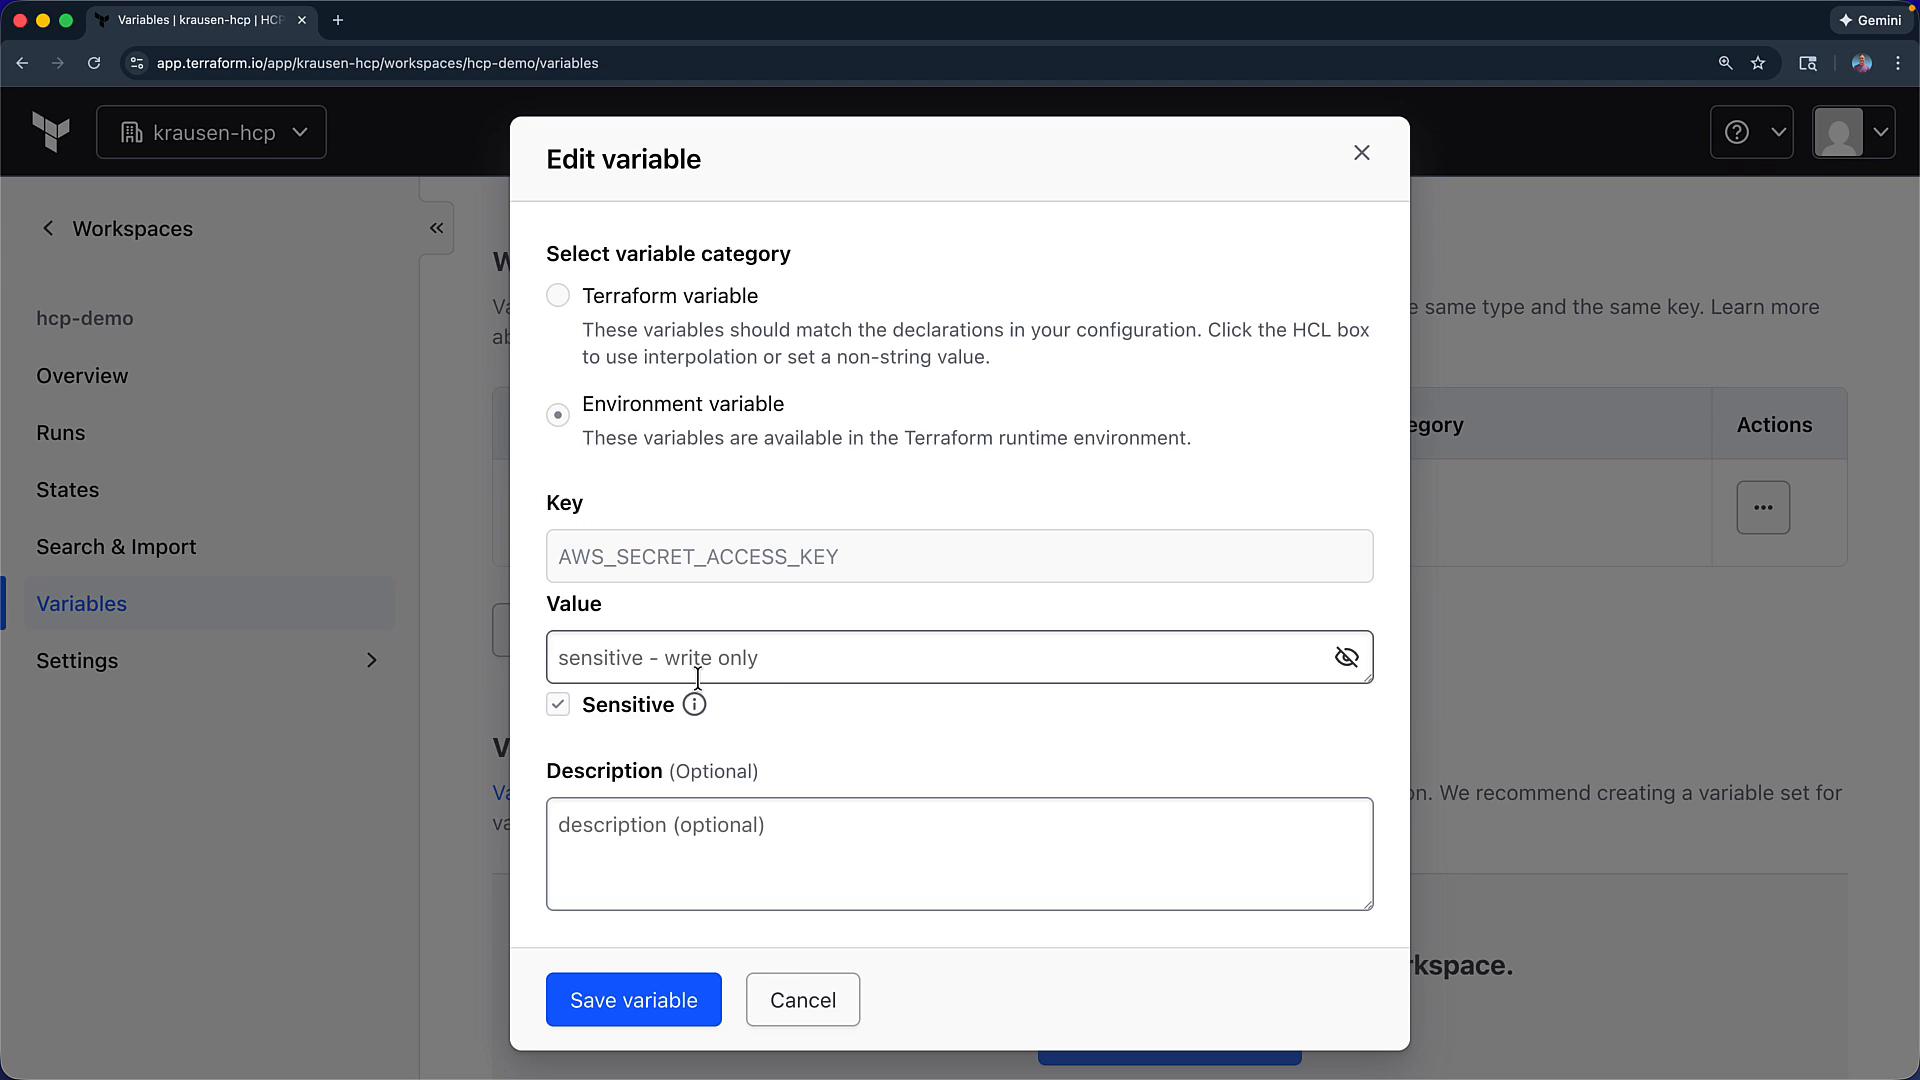1920x1080 pixels.
Task: Click the site info icon in address bar
Action: [x=137, y=63]
